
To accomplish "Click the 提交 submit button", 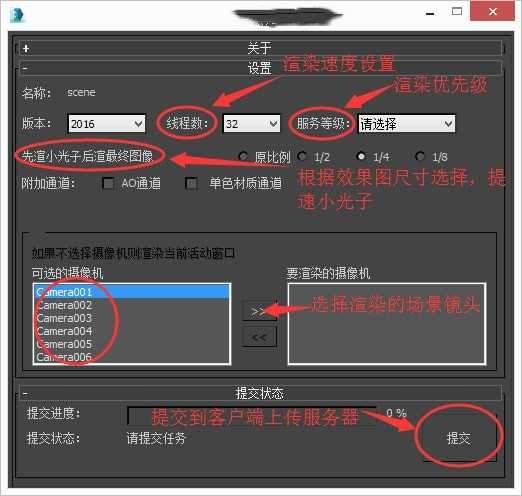I will pyautogui.click(x=459, y=438).
